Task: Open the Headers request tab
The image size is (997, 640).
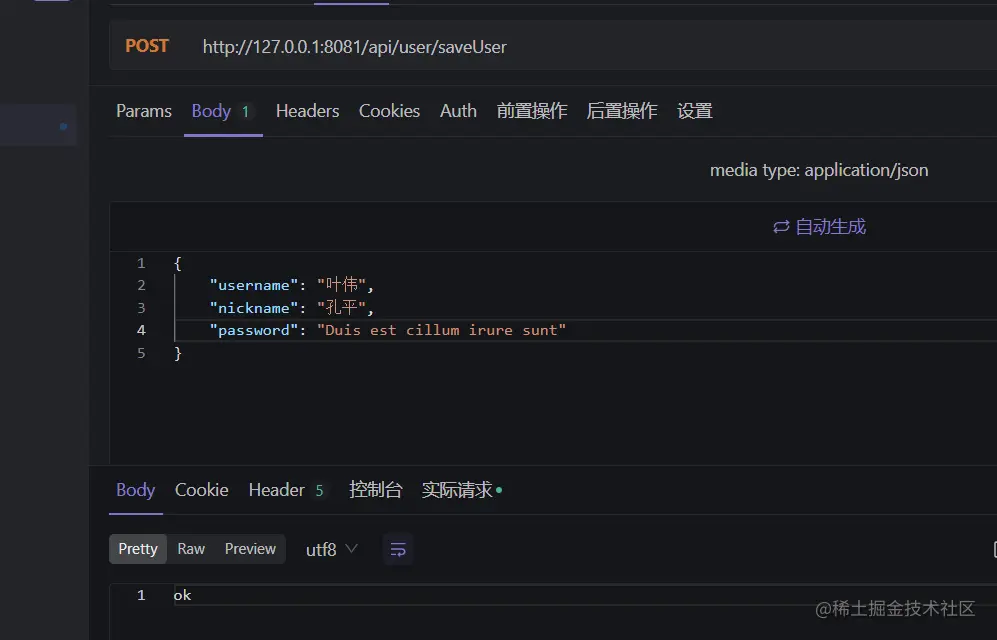Action: click(x=307, y=111)
